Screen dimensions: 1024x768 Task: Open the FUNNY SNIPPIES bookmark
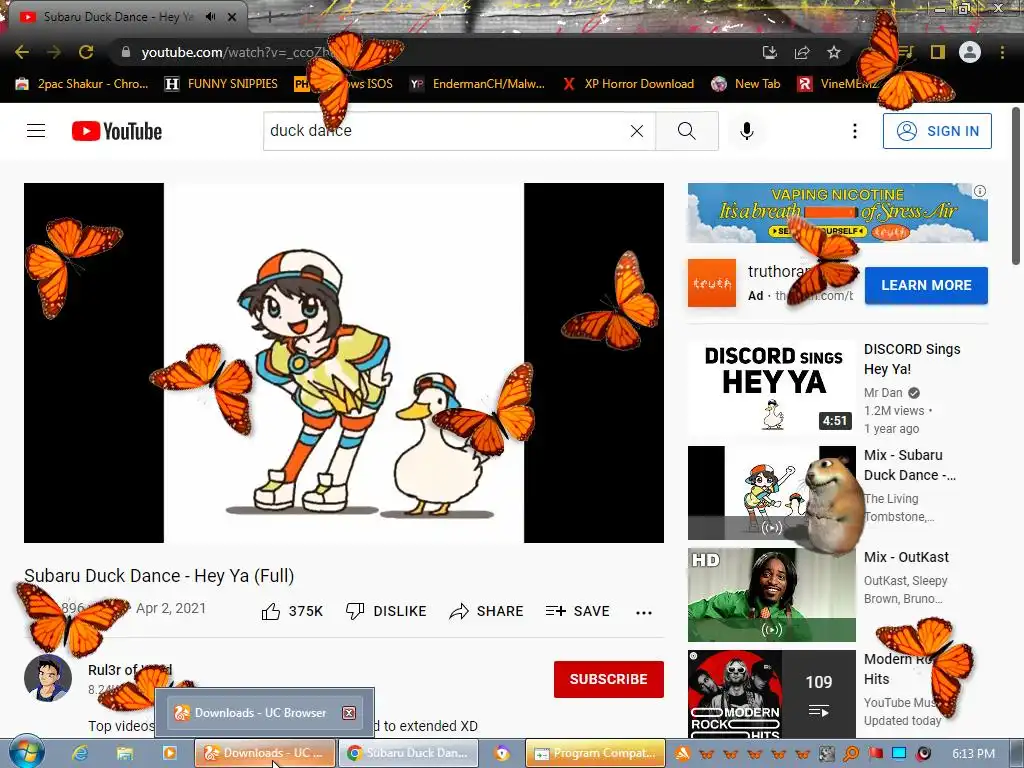coord(221,84)
